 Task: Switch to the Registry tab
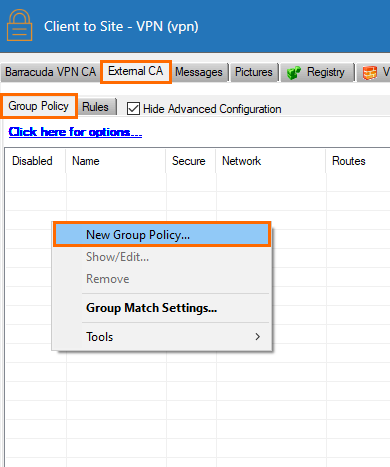click(317, 72)
